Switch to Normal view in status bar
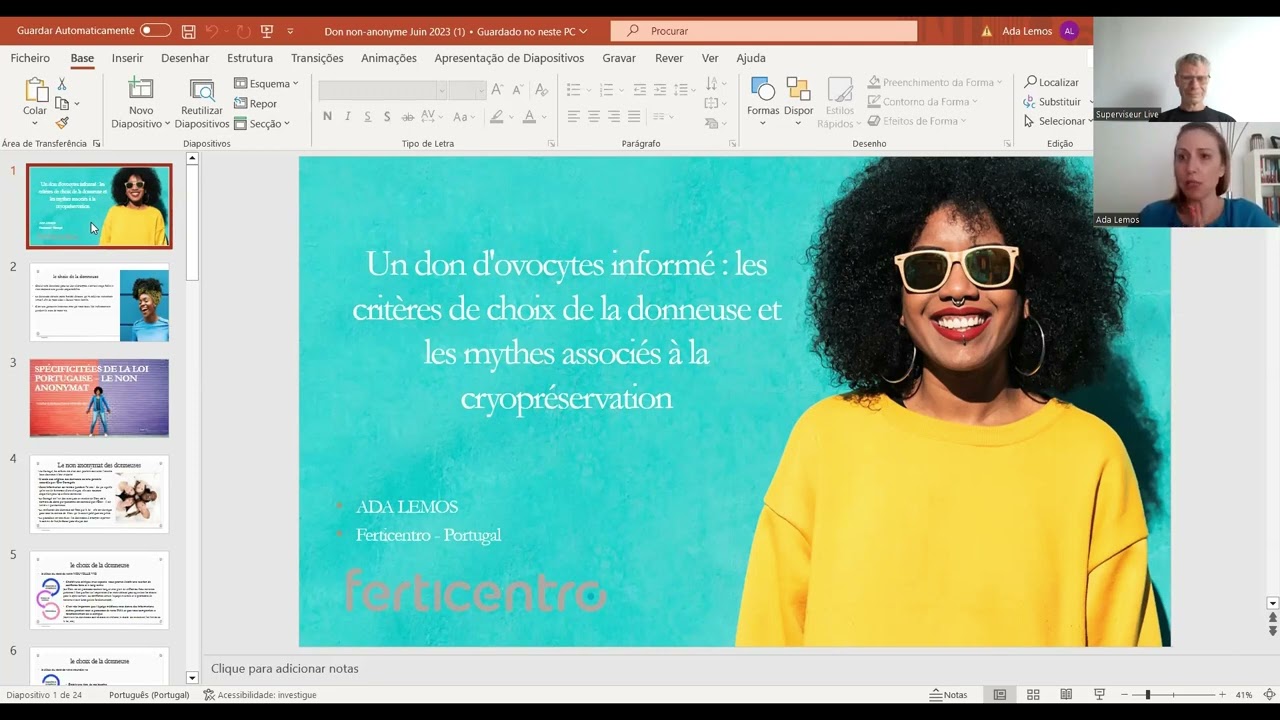This screenshot has width=1280, height=720. point(999,695)
